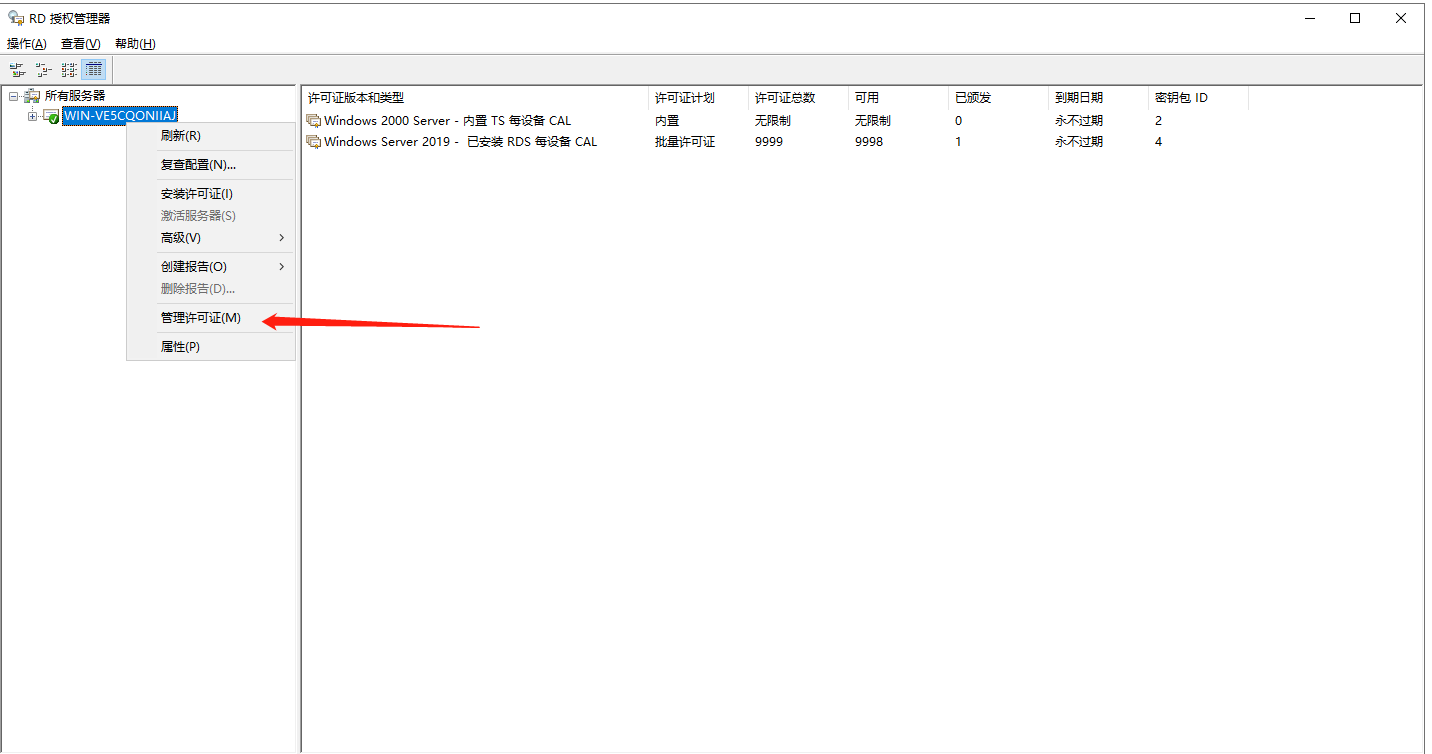This screenshot has height=754, width=1432.
Task: Expand the WIN-VE5CQONIIAJ server node
Action: click(x=32, y=117)
